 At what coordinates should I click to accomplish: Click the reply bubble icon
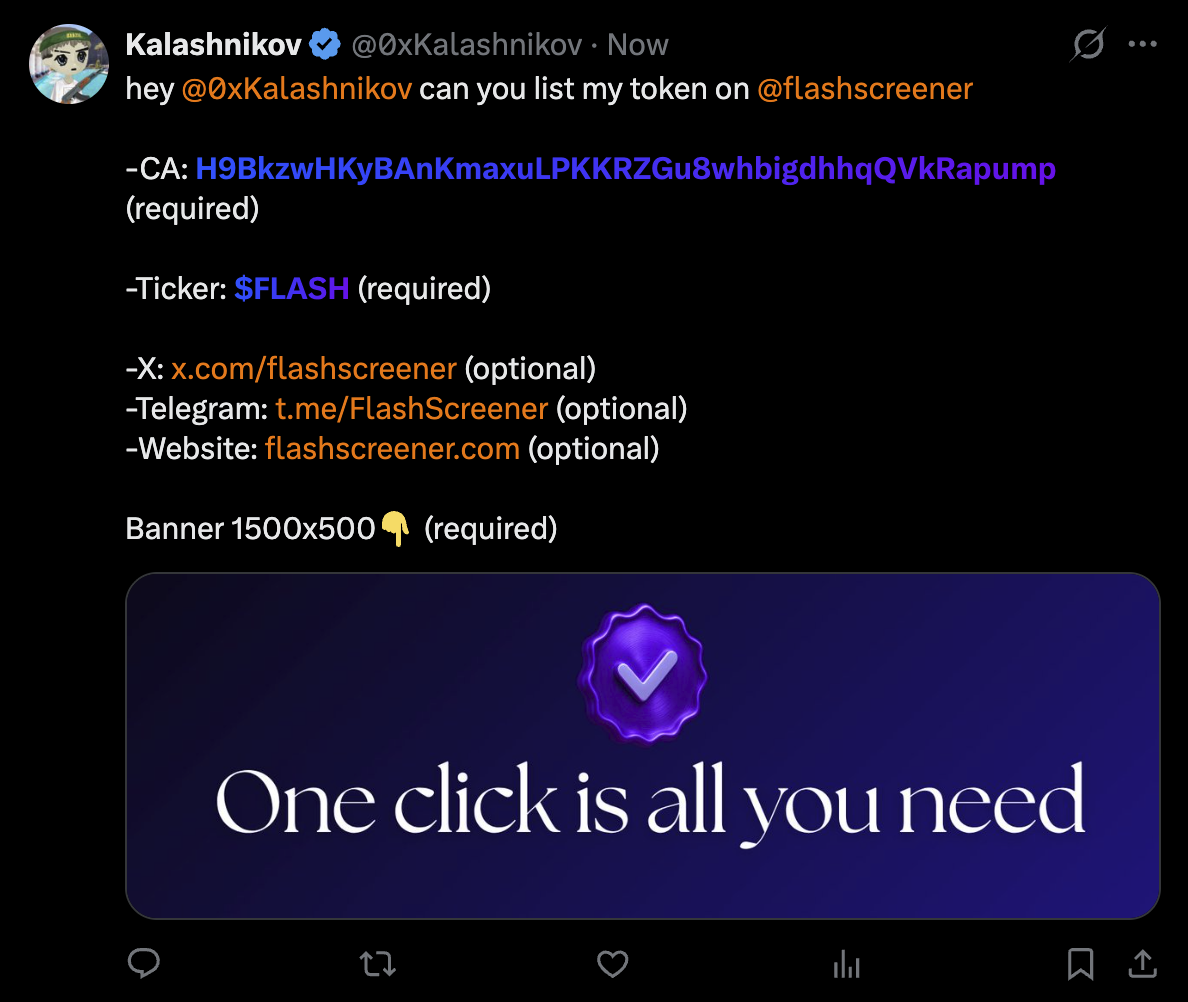[x=144, y=964]
